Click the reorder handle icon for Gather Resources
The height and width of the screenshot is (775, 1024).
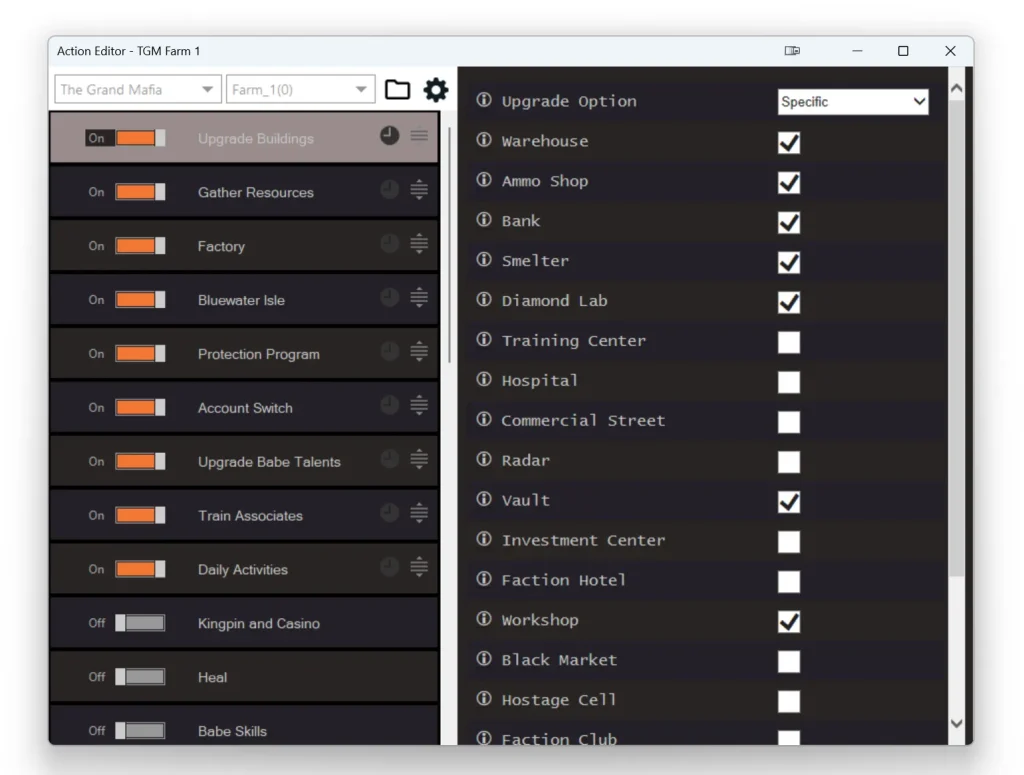coord(419,190)
